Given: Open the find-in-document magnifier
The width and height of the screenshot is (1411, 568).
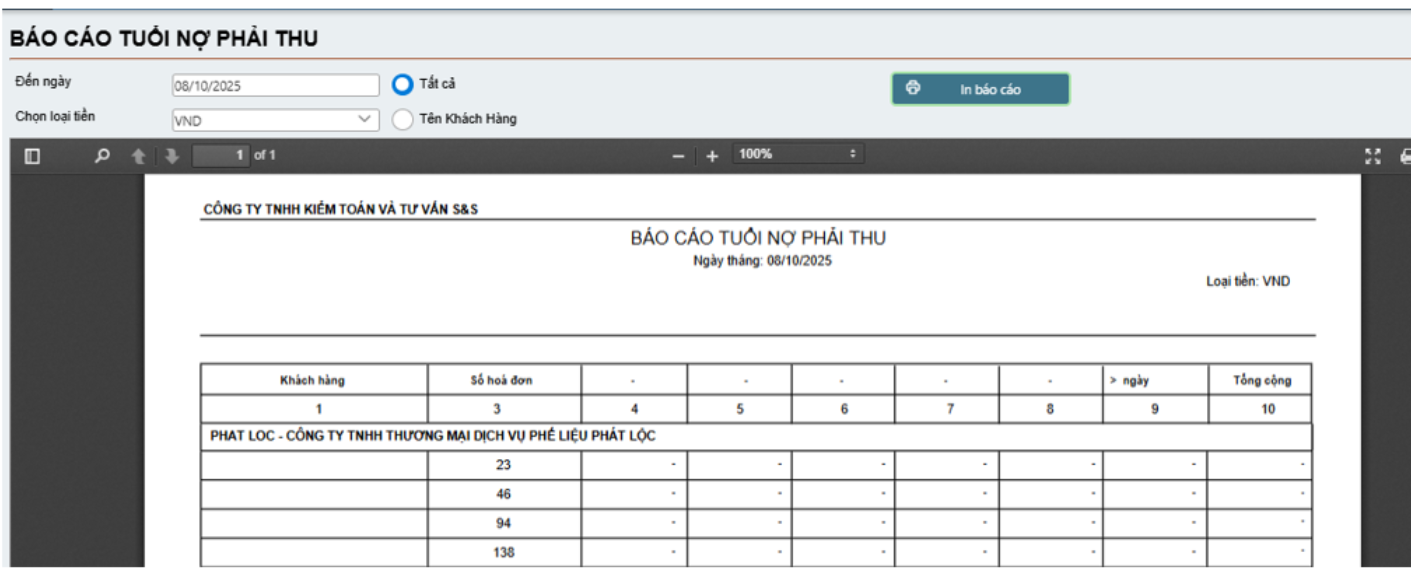Looking at the screenshot, I should click(101, 156).
